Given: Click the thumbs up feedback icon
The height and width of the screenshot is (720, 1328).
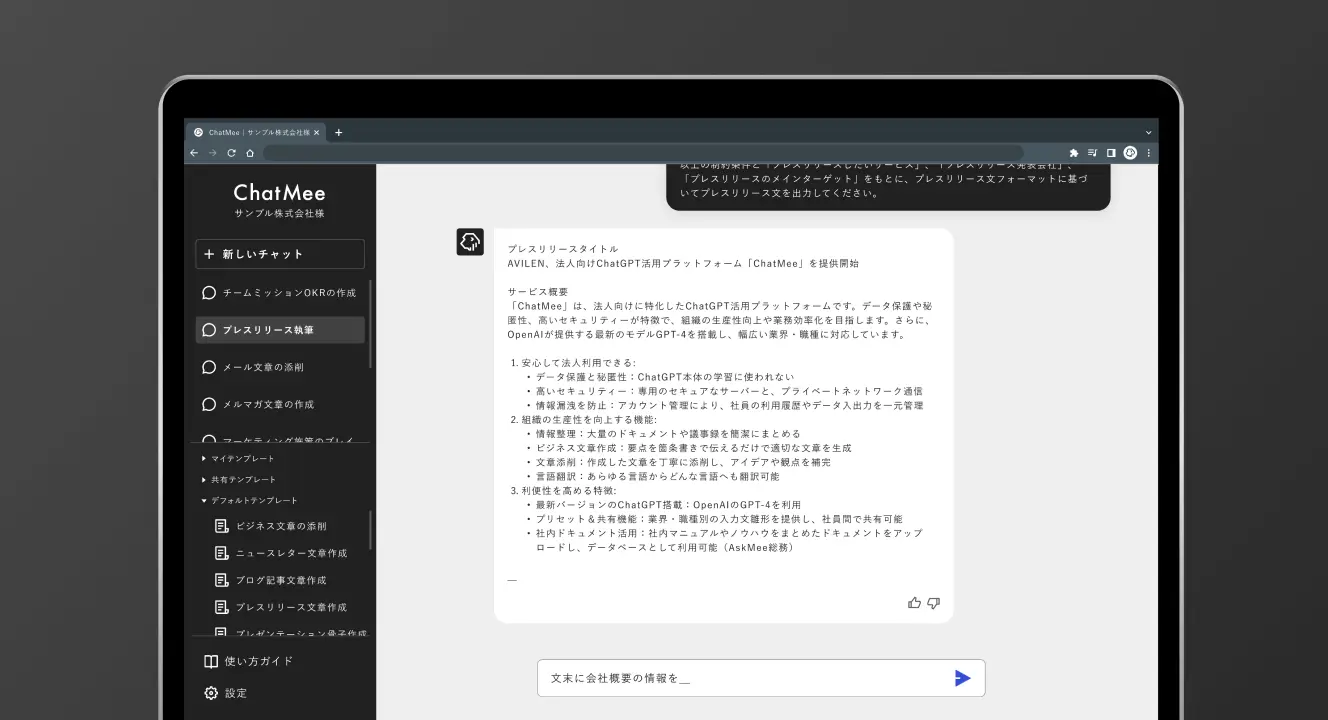Looking at the screenshot, I should (x=914, y=603).
